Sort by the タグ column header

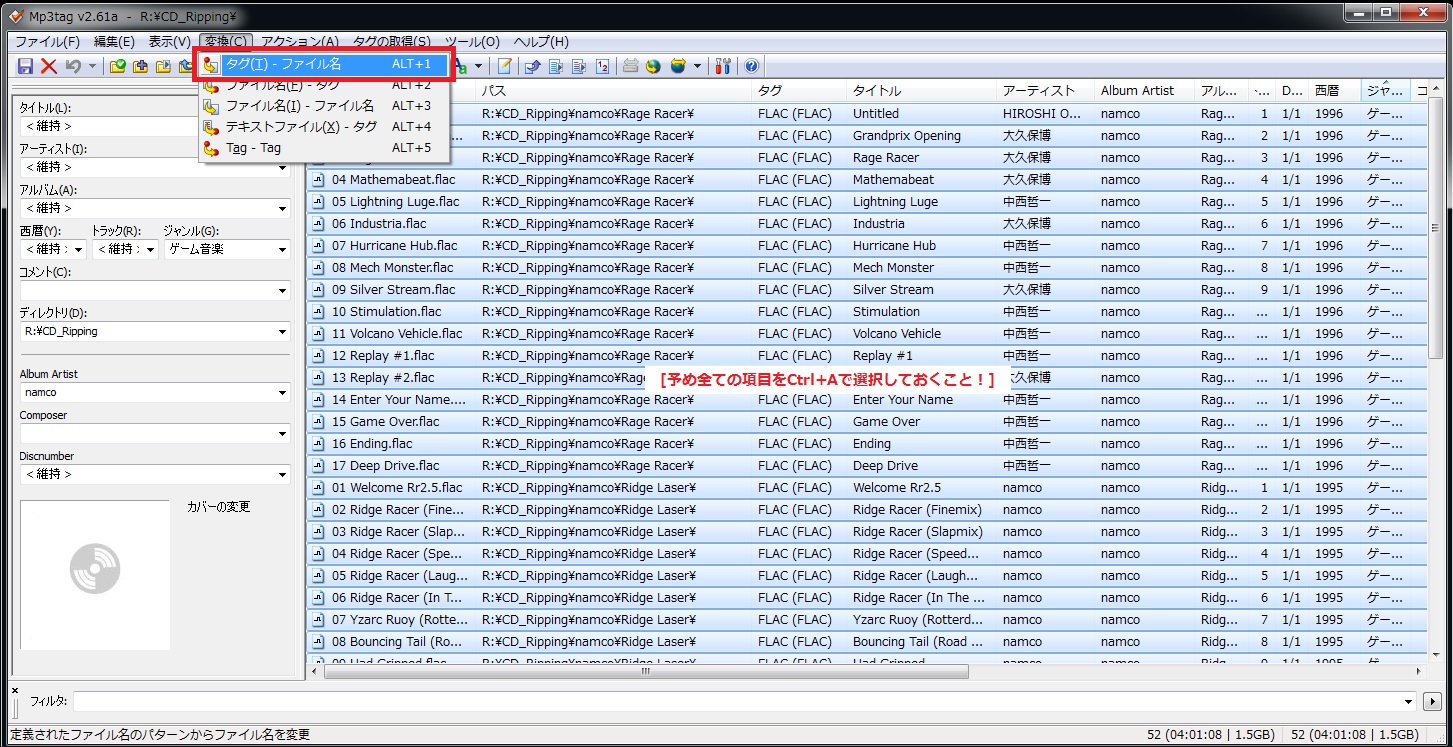(799, 91)
